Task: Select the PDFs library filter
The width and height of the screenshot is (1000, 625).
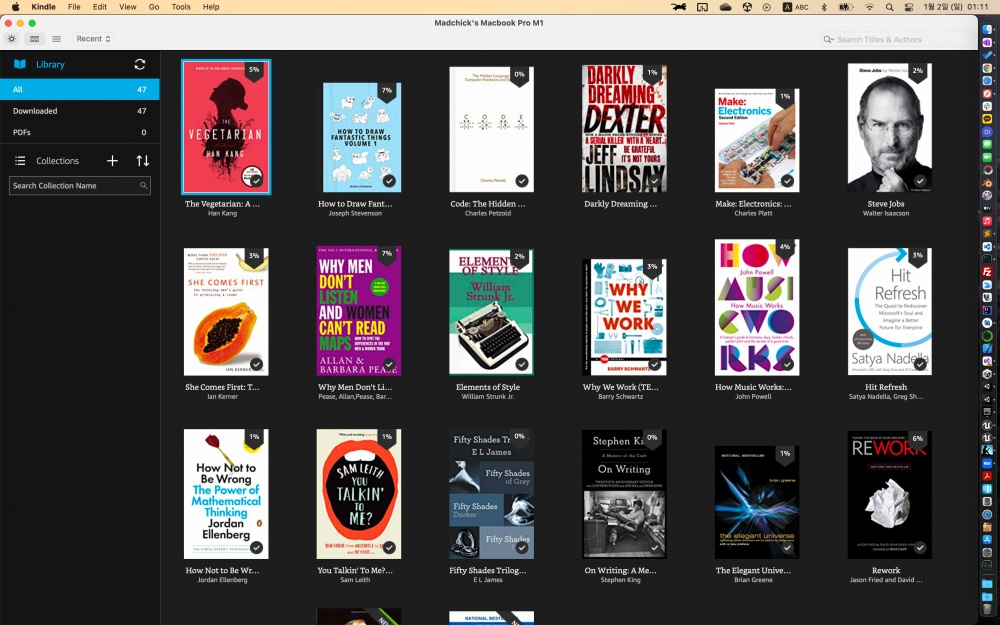Action: point(80,133)
